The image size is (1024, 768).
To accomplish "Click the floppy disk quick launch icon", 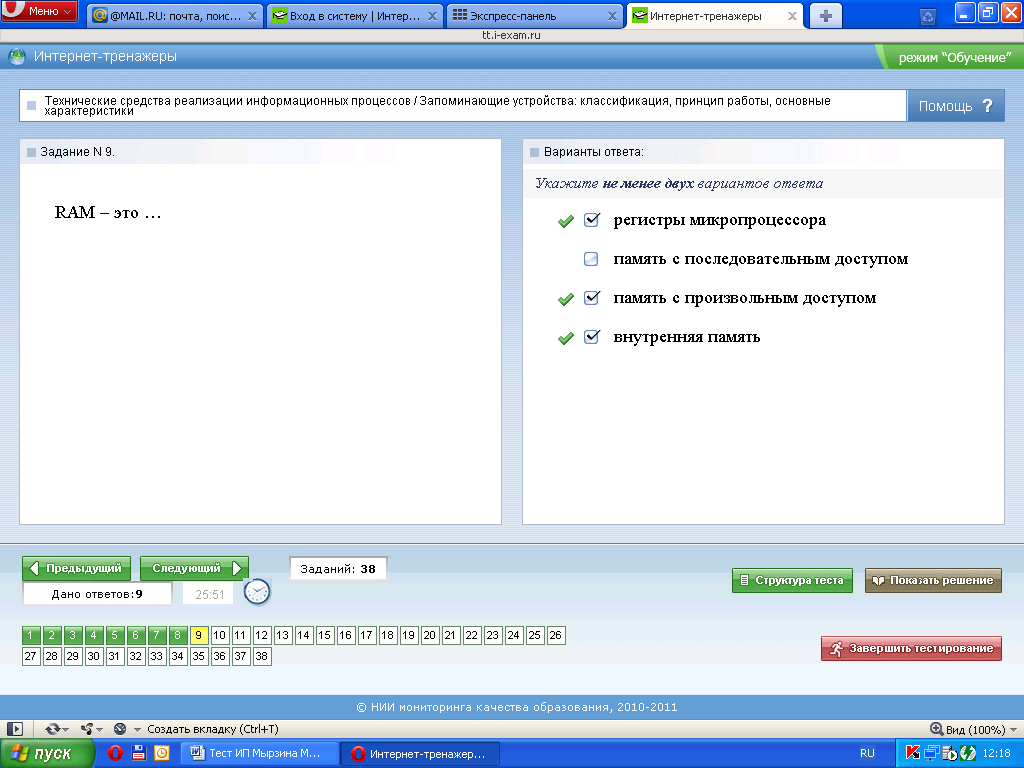I will coord(138,754).
